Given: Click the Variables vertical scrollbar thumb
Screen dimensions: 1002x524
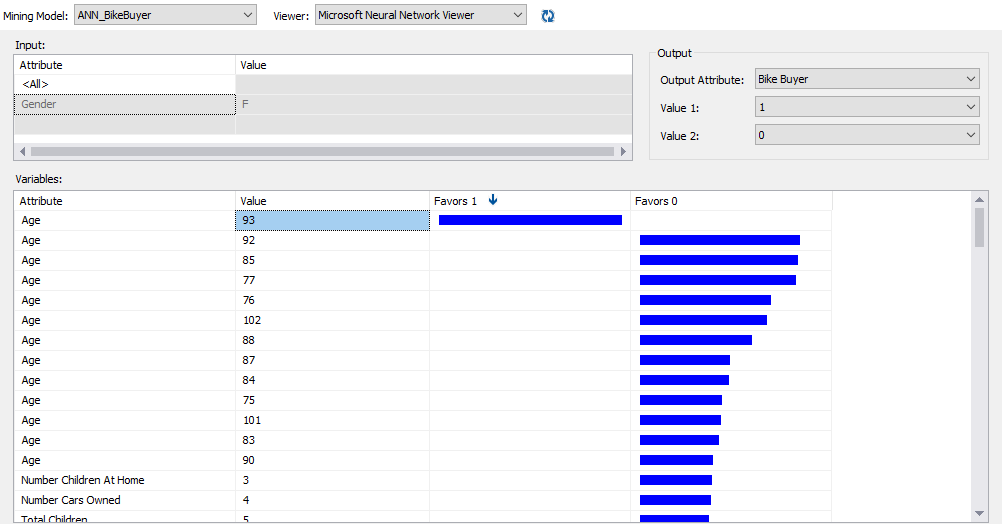Looking at the screenshot, I should point(979,227).
